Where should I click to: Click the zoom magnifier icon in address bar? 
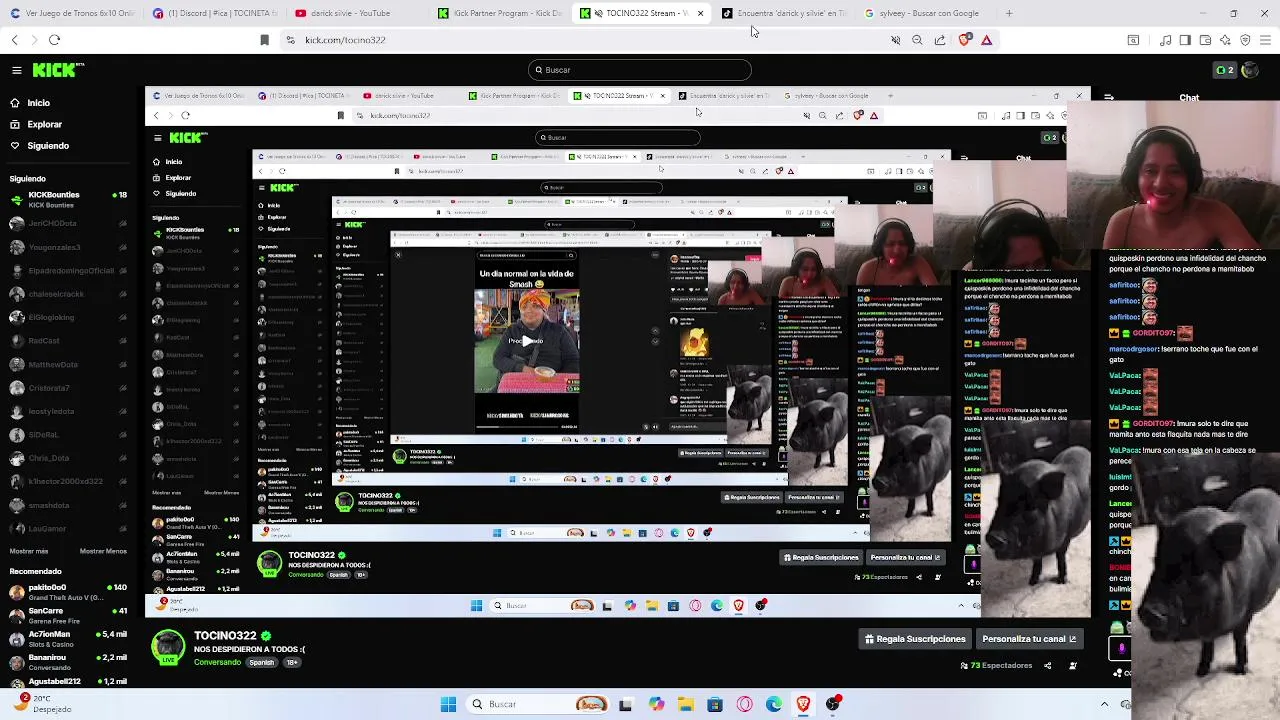pos(917,40)
